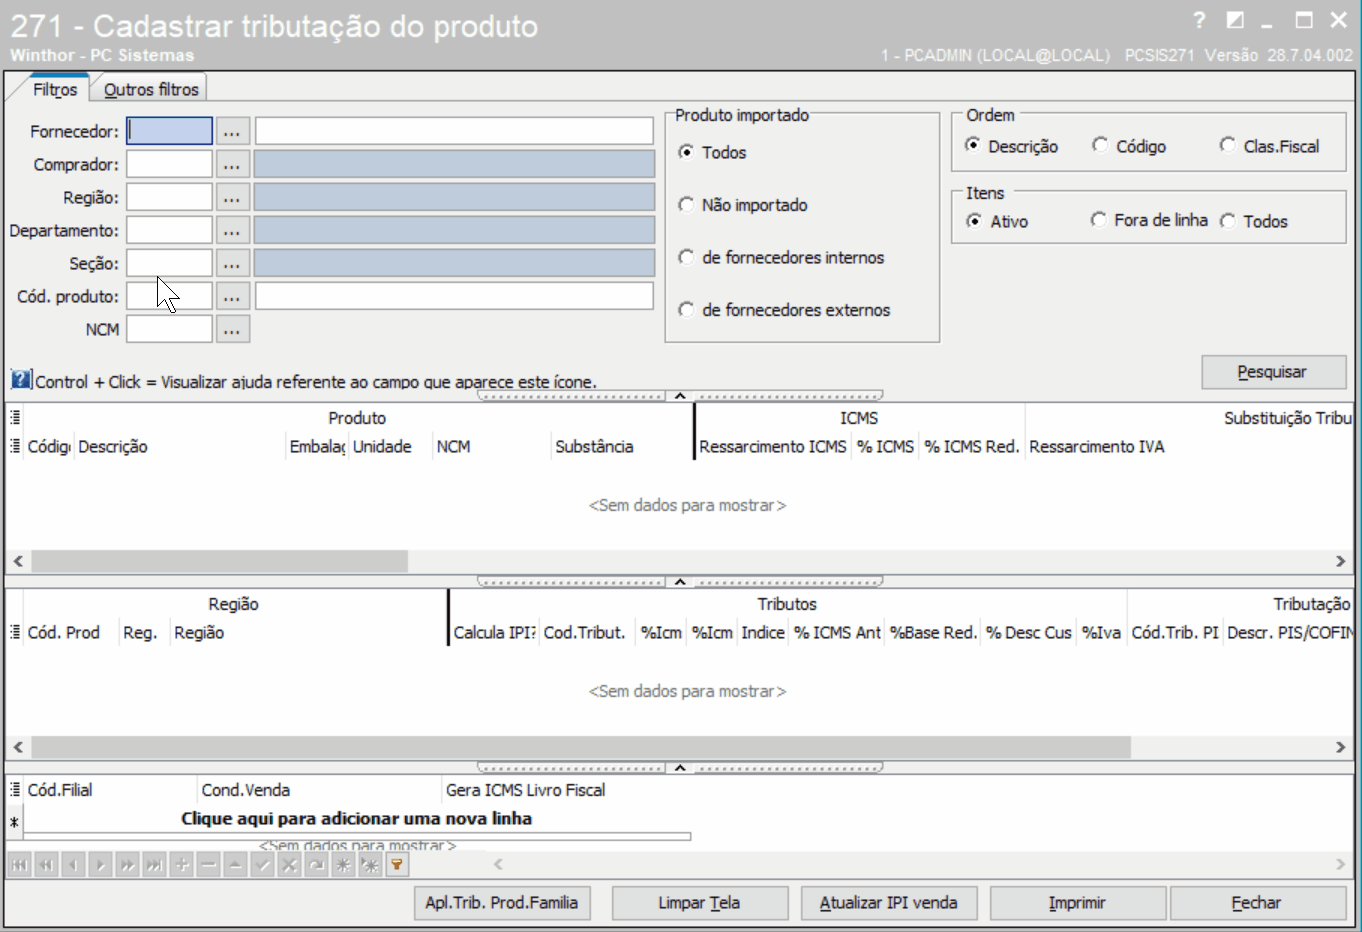Click the Cod.Tribut. column header

[585, 633]
